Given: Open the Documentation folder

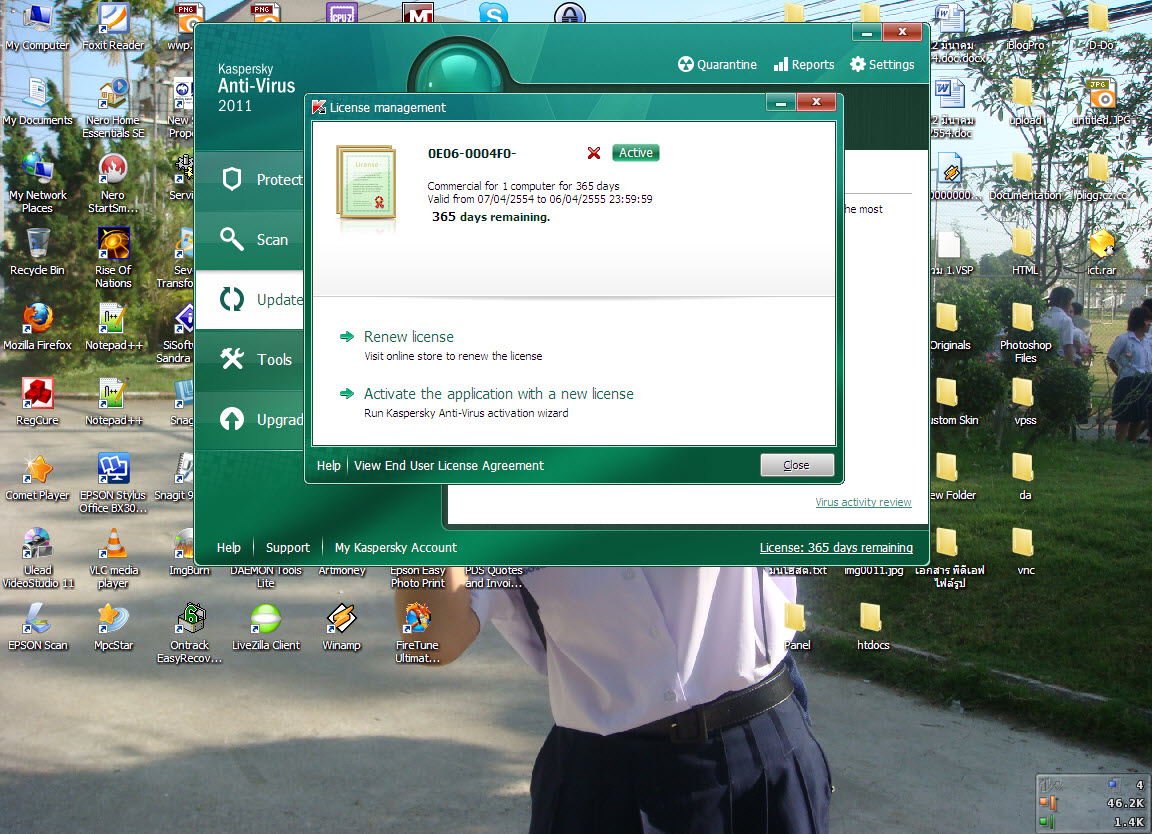Looking at the screenshot, I should tap(1025, 177).
